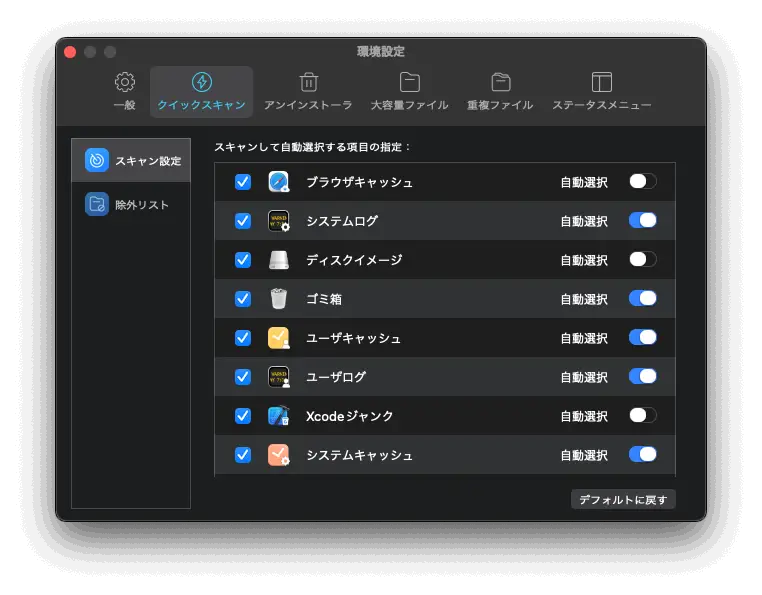Open the 大容量ファイル folder icon
This screenshot has width=762, height=595.
click(x=410, y=82)
